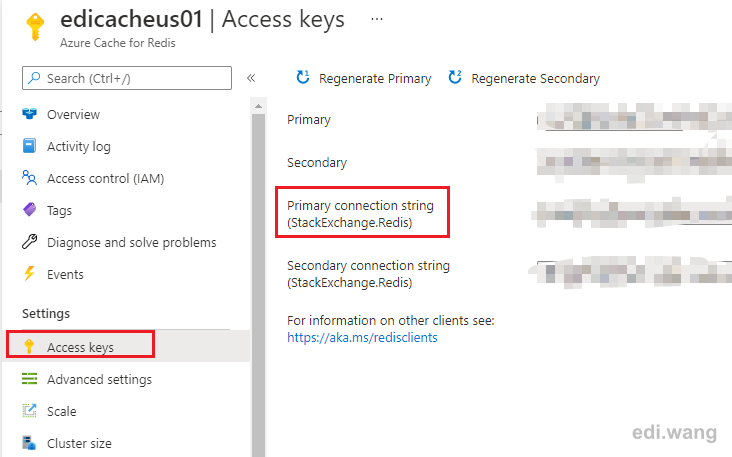This screenshot has width=732, height=457.
Task: Click the Access control people icon
Action: (x=29, y=178)
